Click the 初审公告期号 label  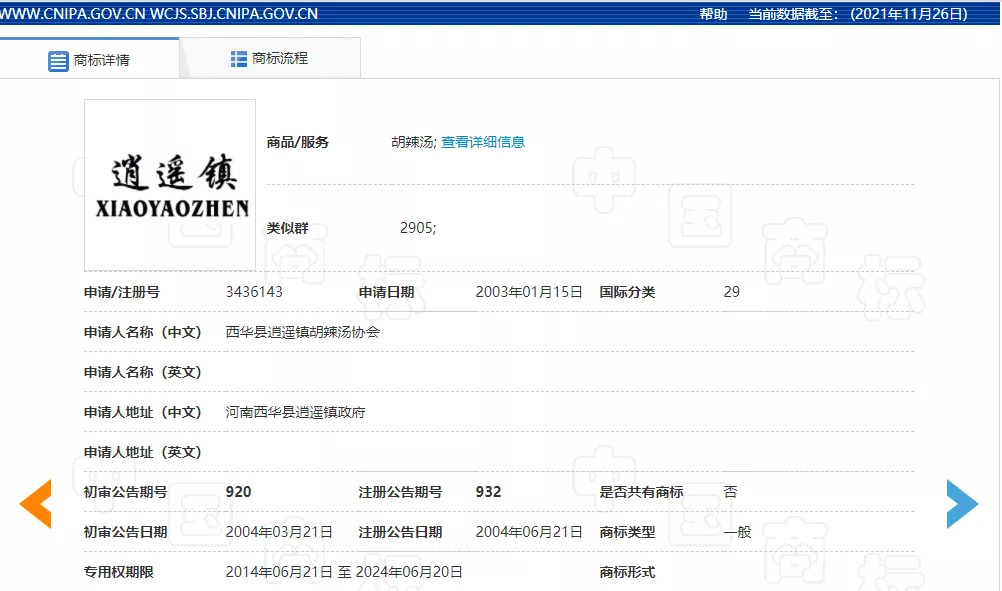point(126,492)
